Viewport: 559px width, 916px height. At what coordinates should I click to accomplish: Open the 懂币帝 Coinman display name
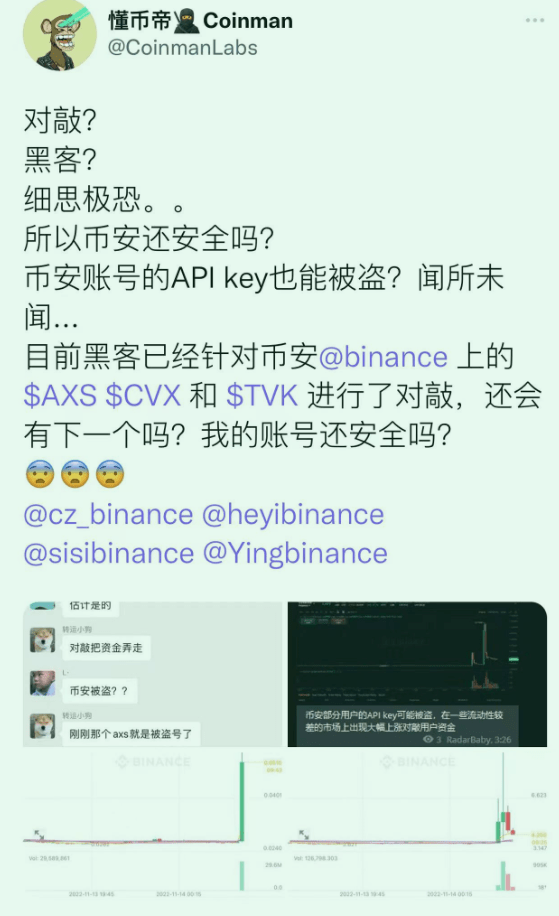[200, 20]
